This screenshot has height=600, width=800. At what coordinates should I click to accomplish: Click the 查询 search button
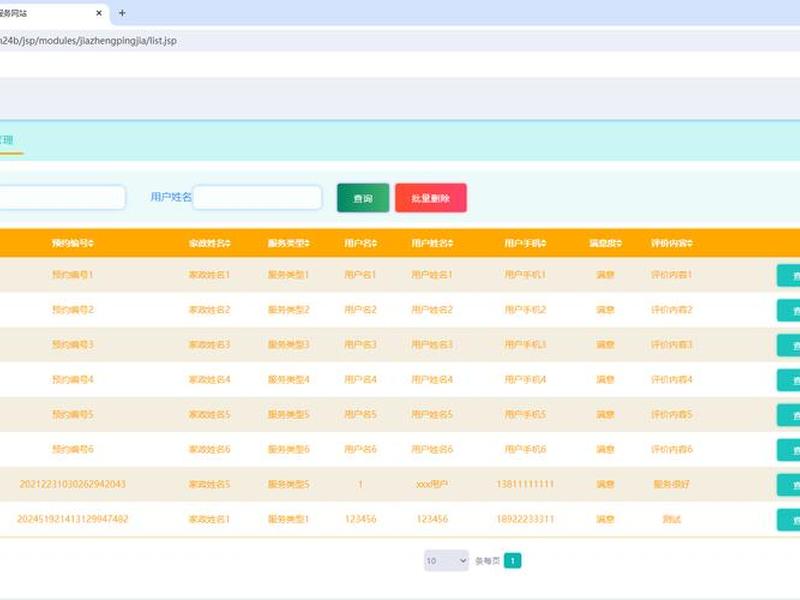pos(363,198)
